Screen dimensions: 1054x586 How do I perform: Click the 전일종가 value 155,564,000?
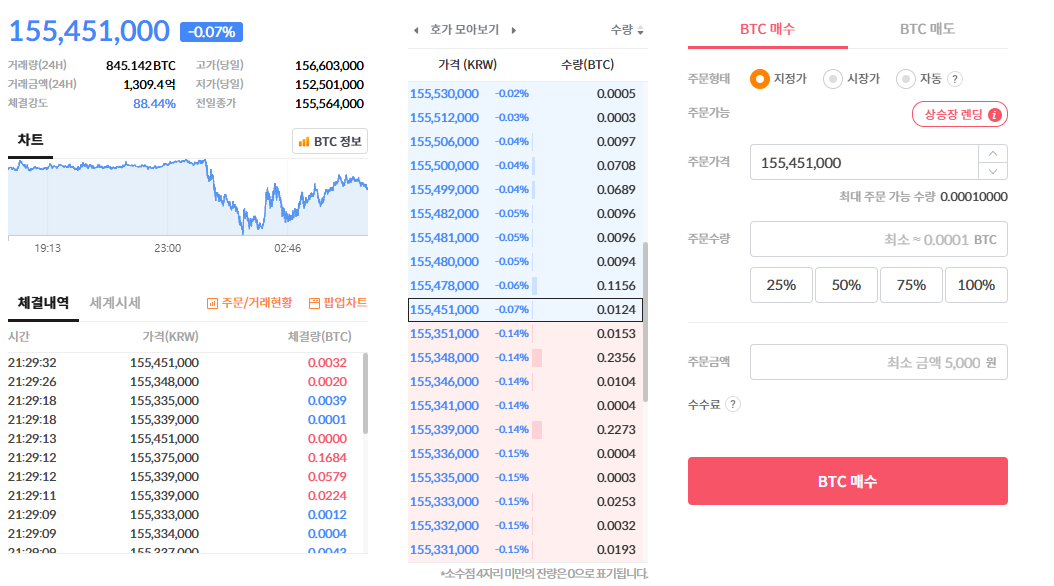(x=329, y=104)
